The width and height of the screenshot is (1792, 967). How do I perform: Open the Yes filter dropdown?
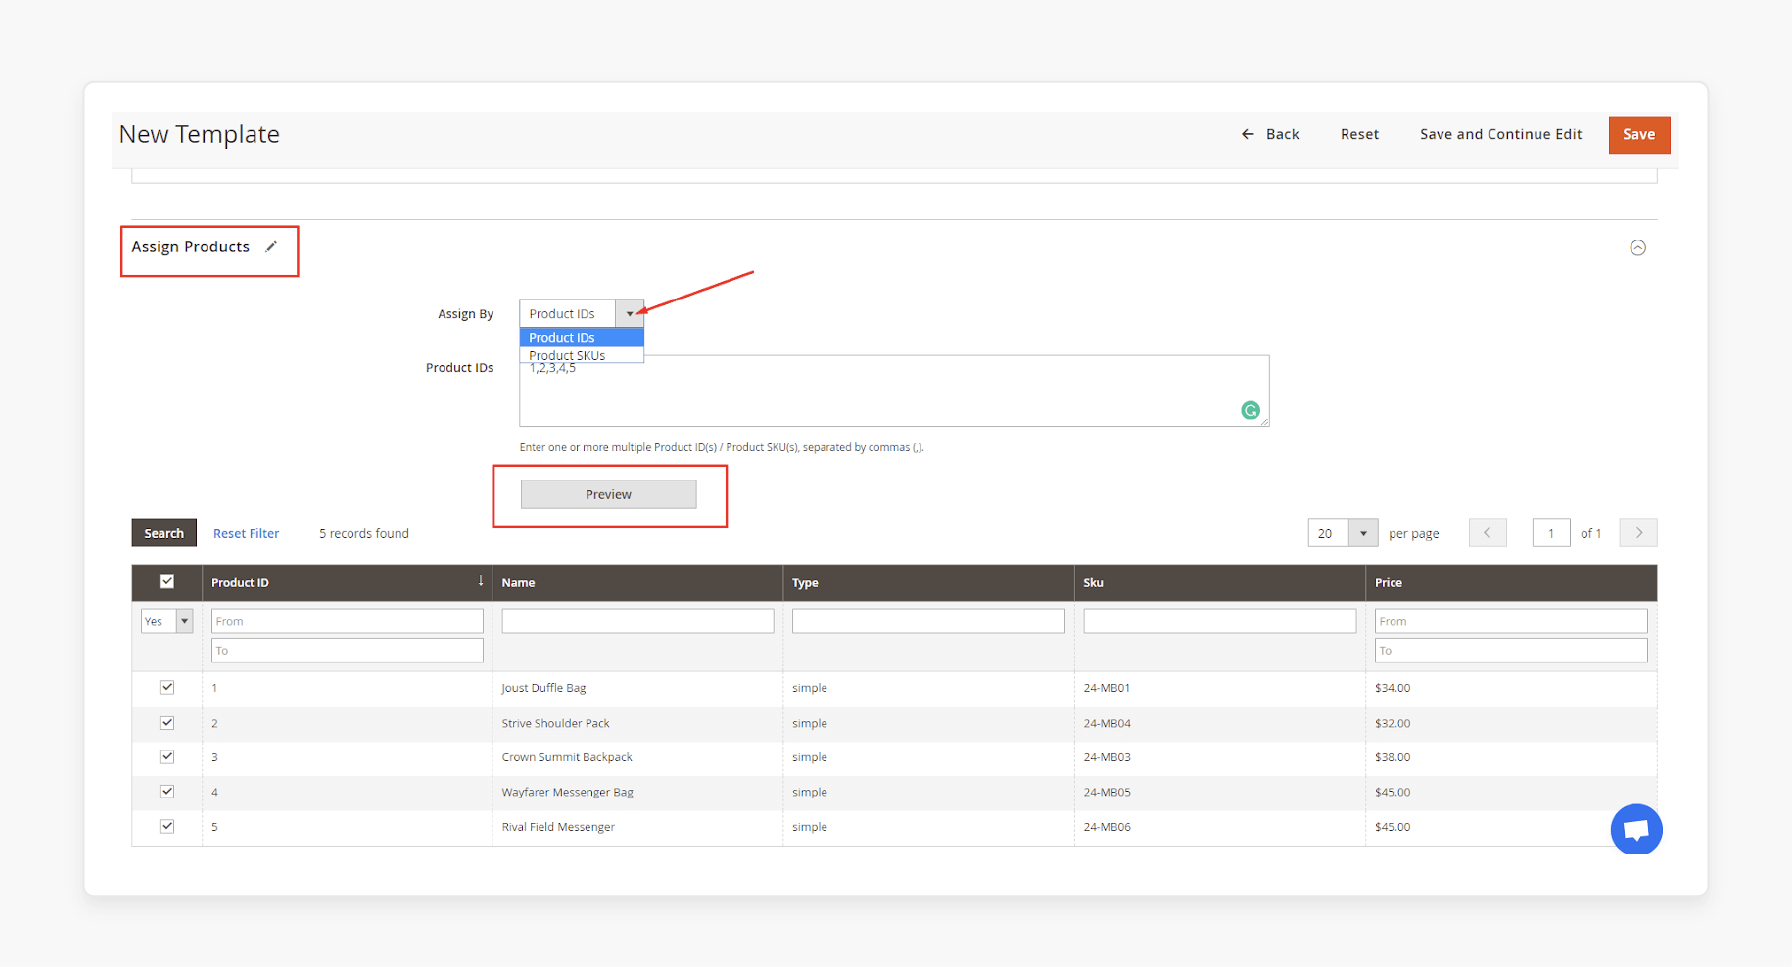click(x=167, y=621)
